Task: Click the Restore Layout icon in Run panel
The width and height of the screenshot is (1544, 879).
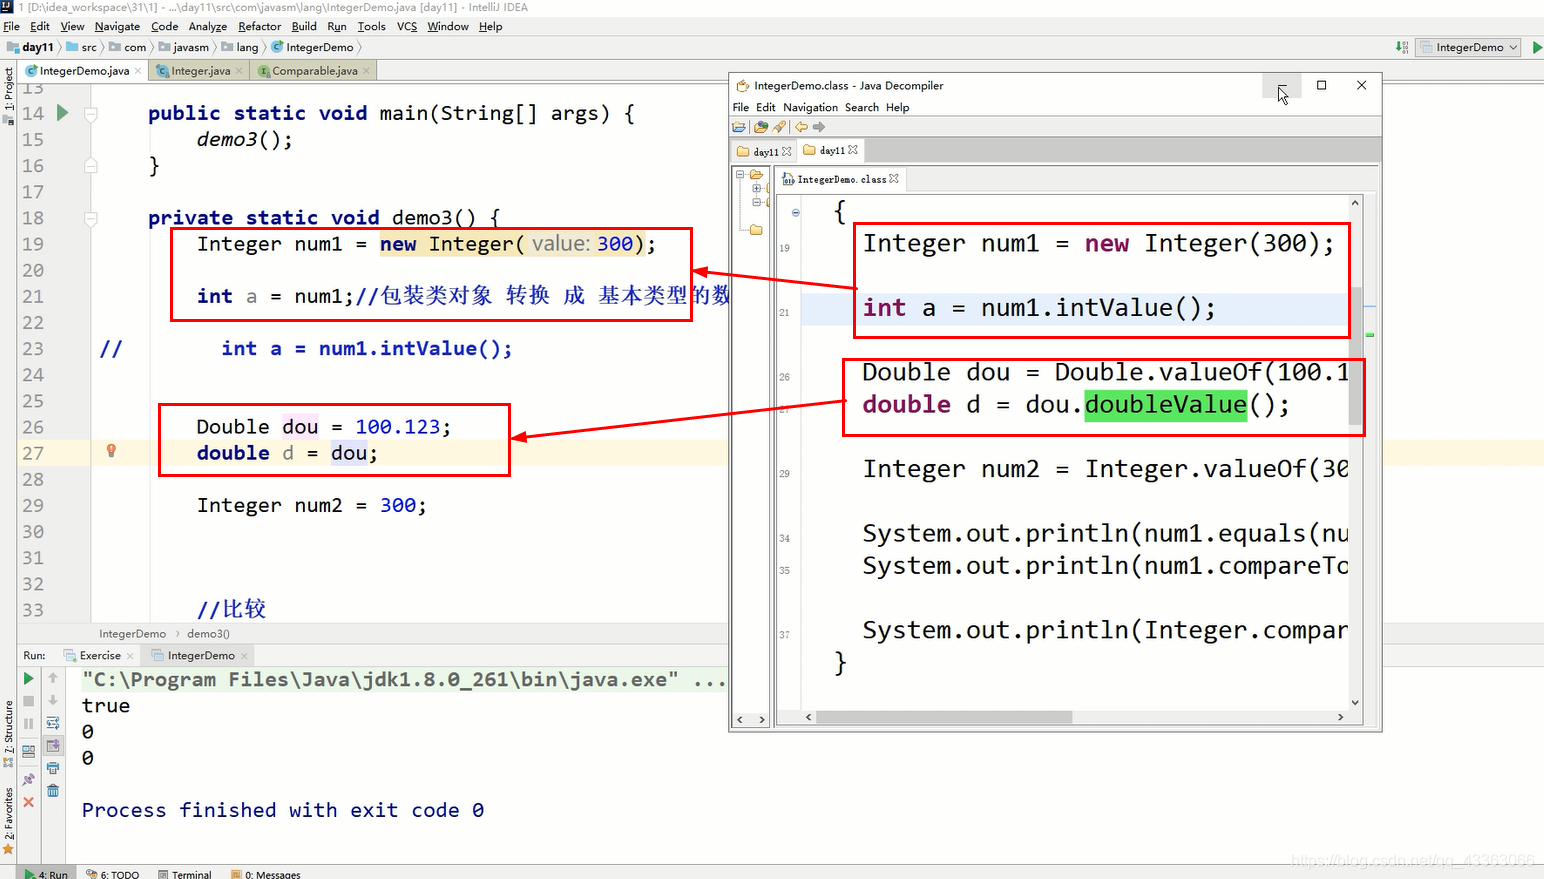Action: 28,750
